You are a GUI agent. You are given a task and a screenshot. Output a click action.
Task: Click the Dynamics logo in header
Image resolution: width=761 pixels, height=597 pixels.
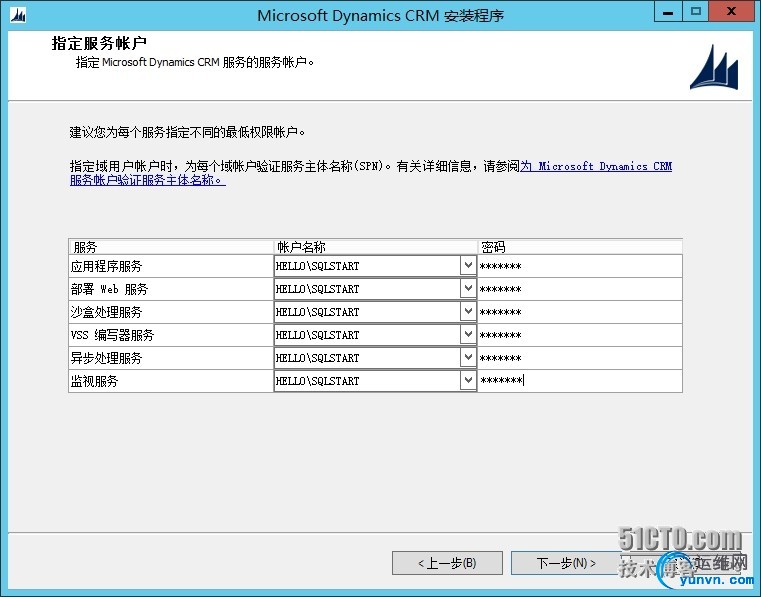pos(714,67)
